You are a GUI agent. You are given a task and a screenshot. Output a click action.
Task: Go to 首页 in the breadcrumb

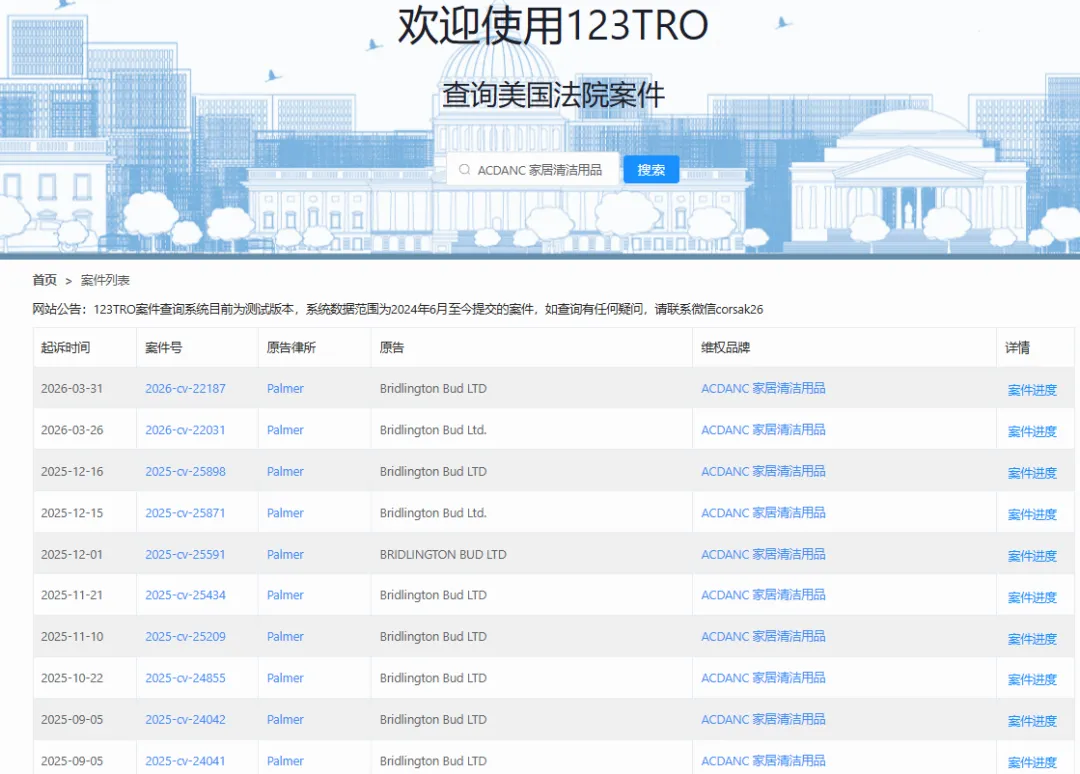[45, 280]
